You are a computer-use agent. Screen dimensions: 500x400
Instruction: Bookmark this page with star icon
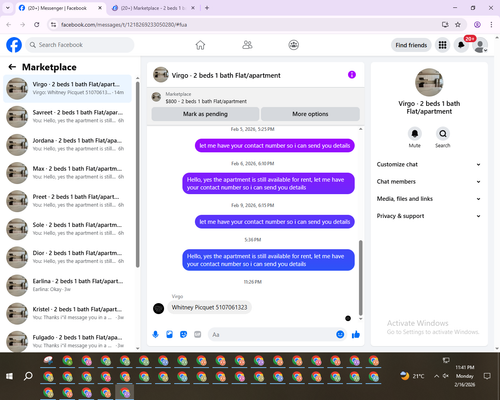coord(458,24)
